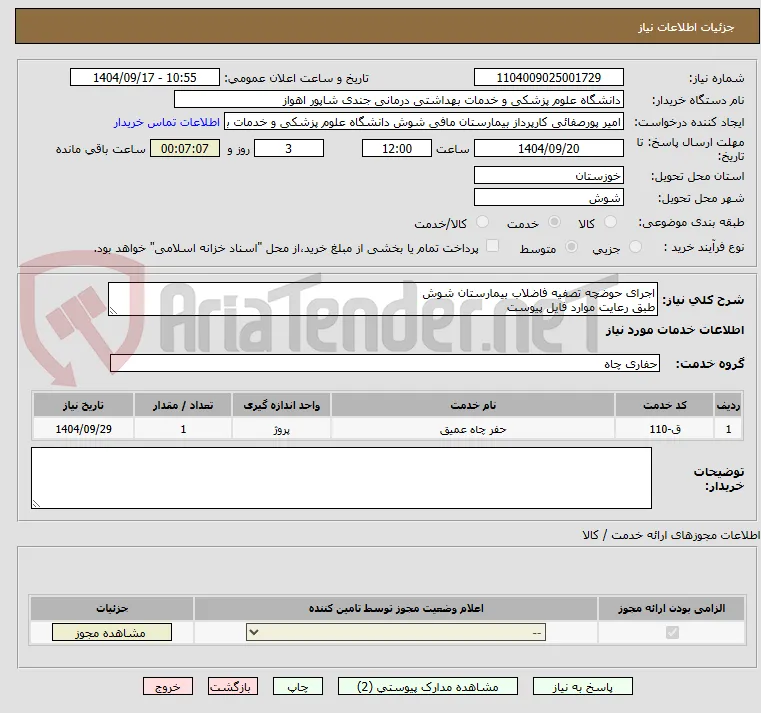Click the service code cell ق-110

click(664, 429)
